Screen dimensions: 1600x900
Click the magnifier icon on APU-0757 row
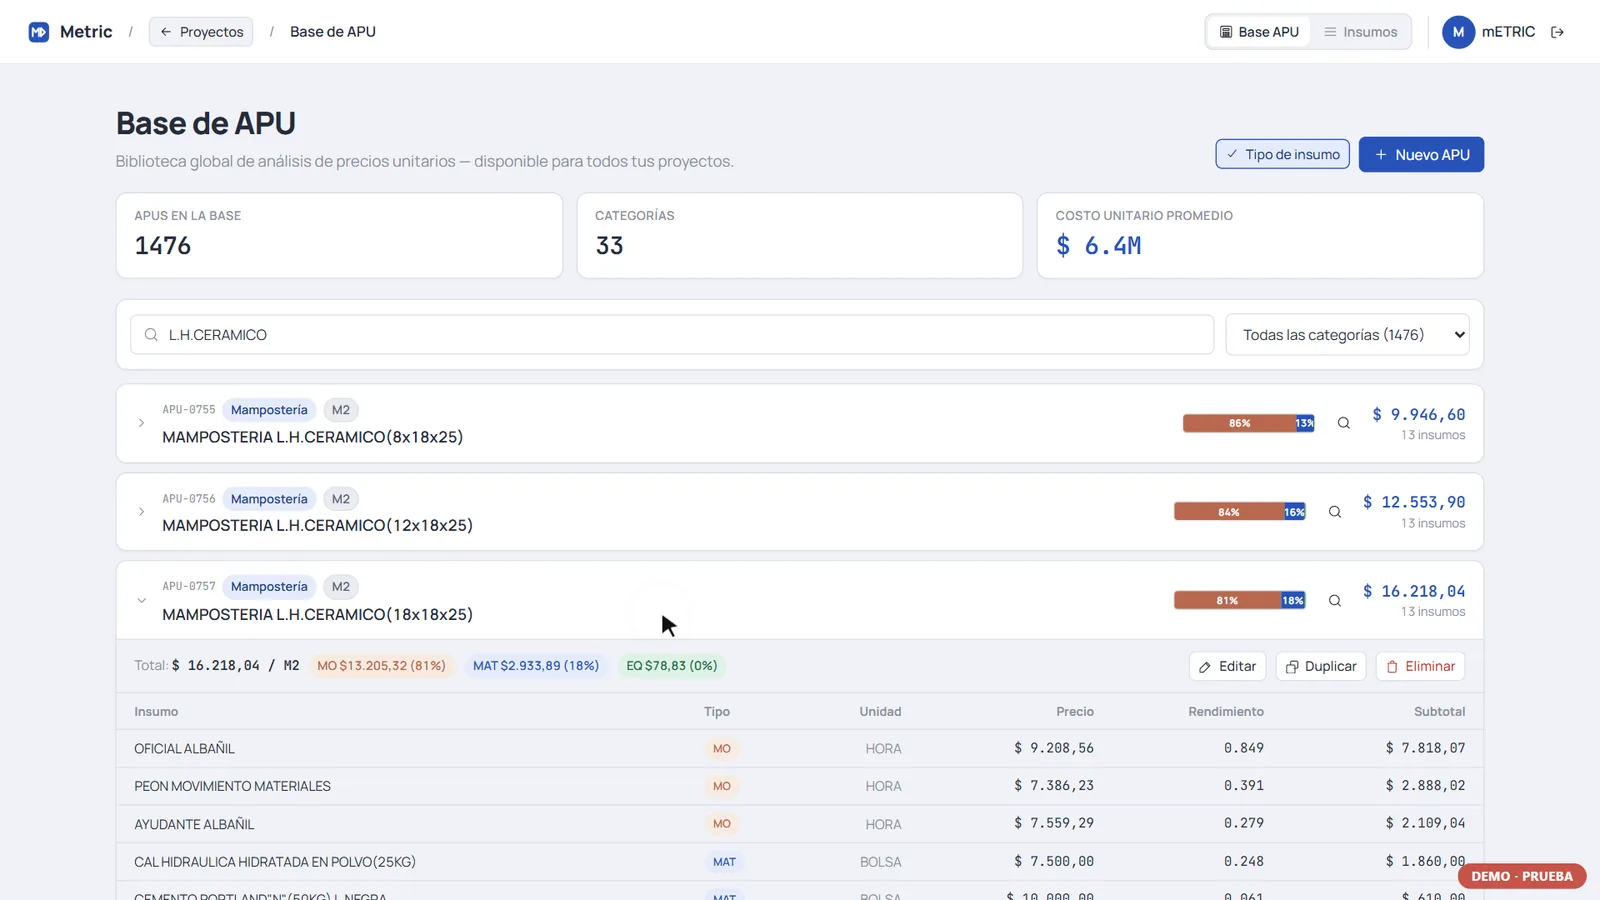[1335, 601]
